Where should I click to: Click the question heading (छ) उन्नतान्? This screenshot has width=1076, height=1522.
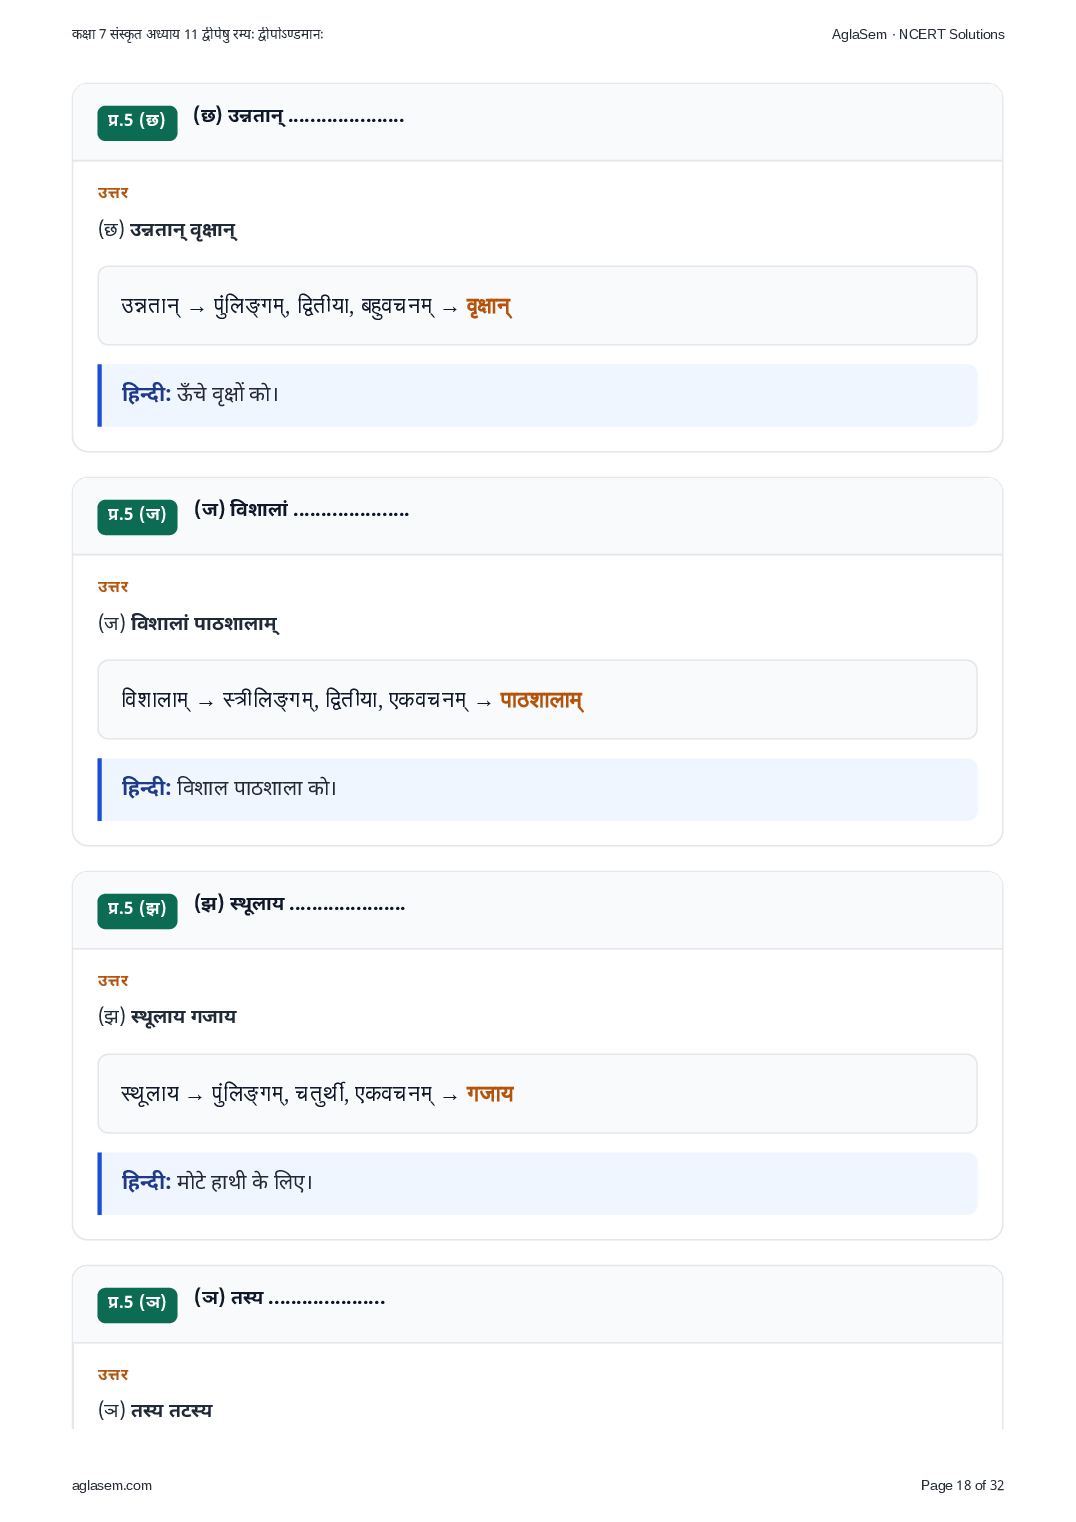[x=299, y=116]
